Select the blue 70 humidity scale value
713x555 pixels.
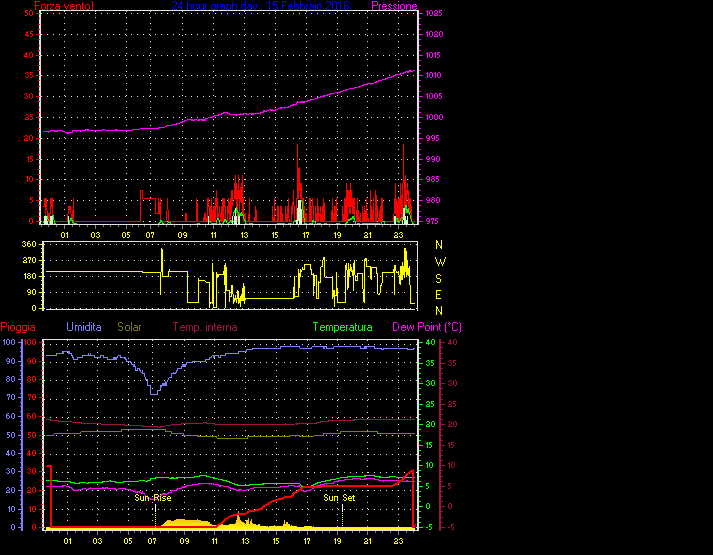[x=11, y=397]
